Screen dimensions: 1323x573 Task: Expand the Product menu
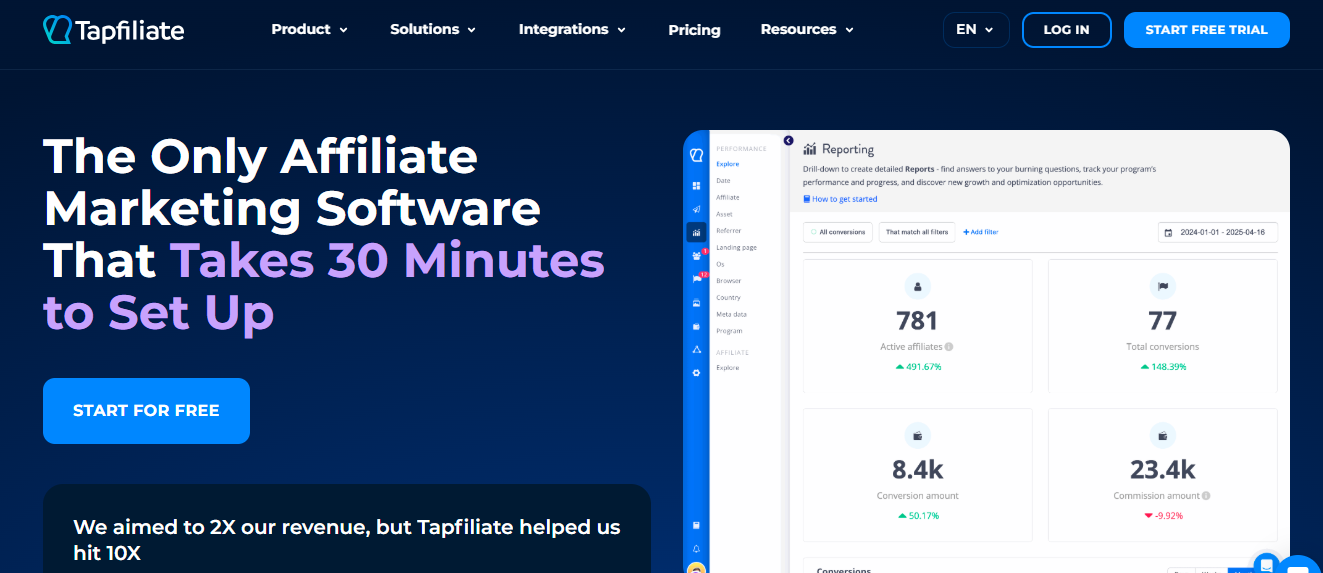(x=309, y=29)
